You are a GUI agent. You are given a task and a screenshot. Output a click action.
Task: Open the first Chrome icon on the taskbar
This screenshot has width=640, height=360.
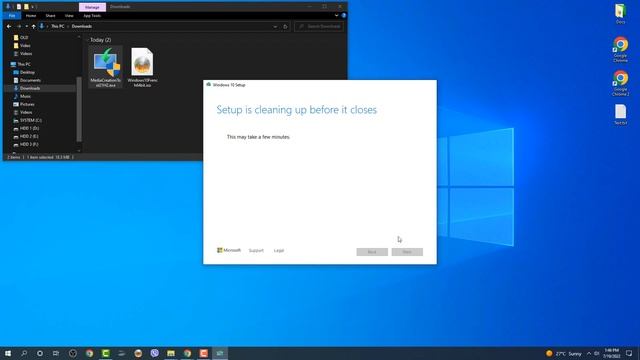[x=89, y=353]
